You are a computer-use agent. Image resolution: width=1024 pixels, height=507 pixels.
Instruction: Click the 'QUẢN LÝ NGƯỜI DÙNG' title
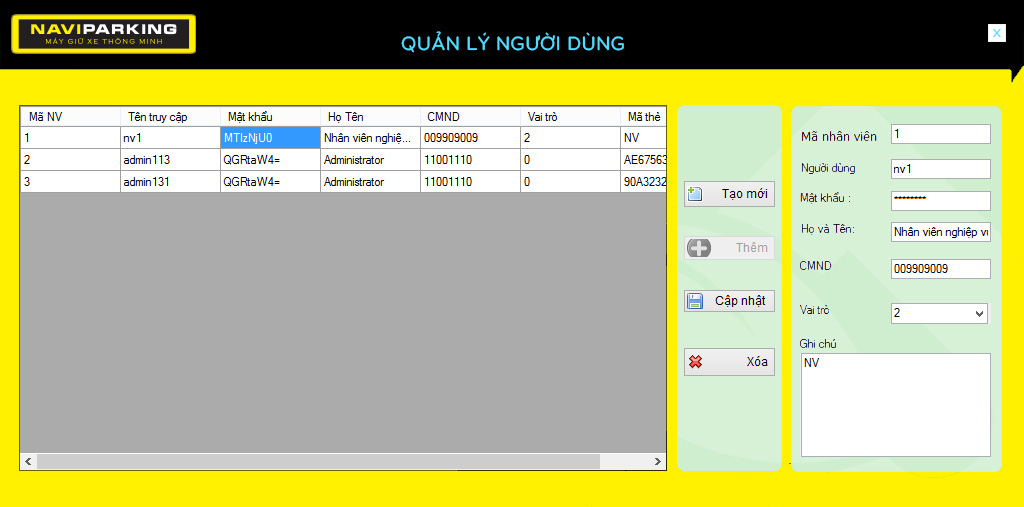click(x=513, y=44)
